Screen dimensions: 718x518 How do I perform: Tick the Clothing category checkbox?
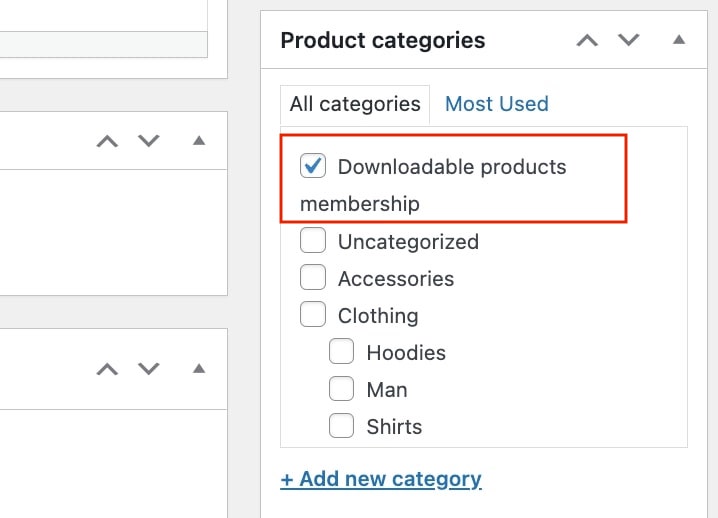pyautogui.click(x=313, y=315)
